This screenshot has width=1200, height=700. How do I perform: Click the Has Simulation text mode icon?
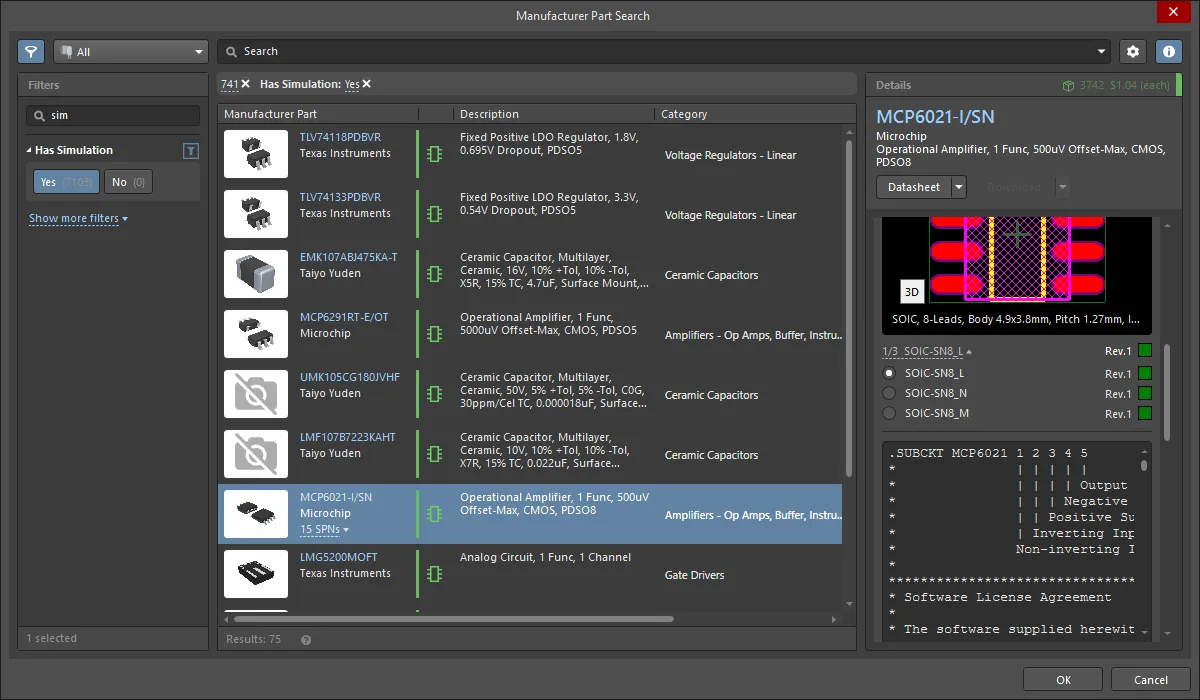point(191,151)
